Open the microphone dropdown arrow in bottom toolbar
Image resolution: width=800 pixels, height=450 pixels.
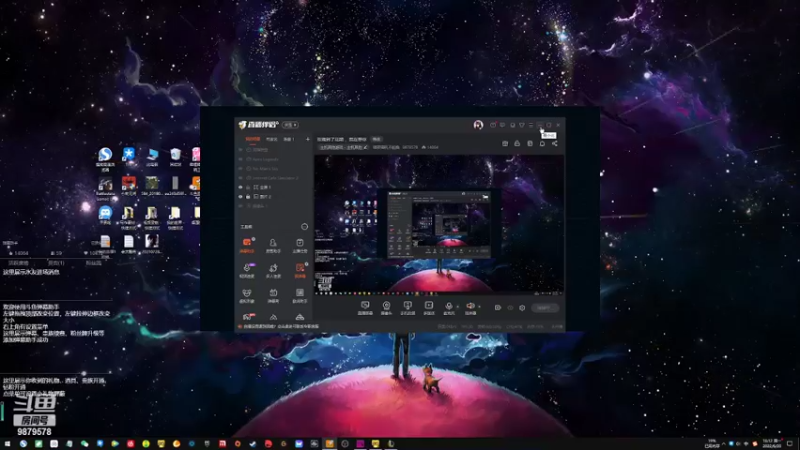click(x=457, y=307)
